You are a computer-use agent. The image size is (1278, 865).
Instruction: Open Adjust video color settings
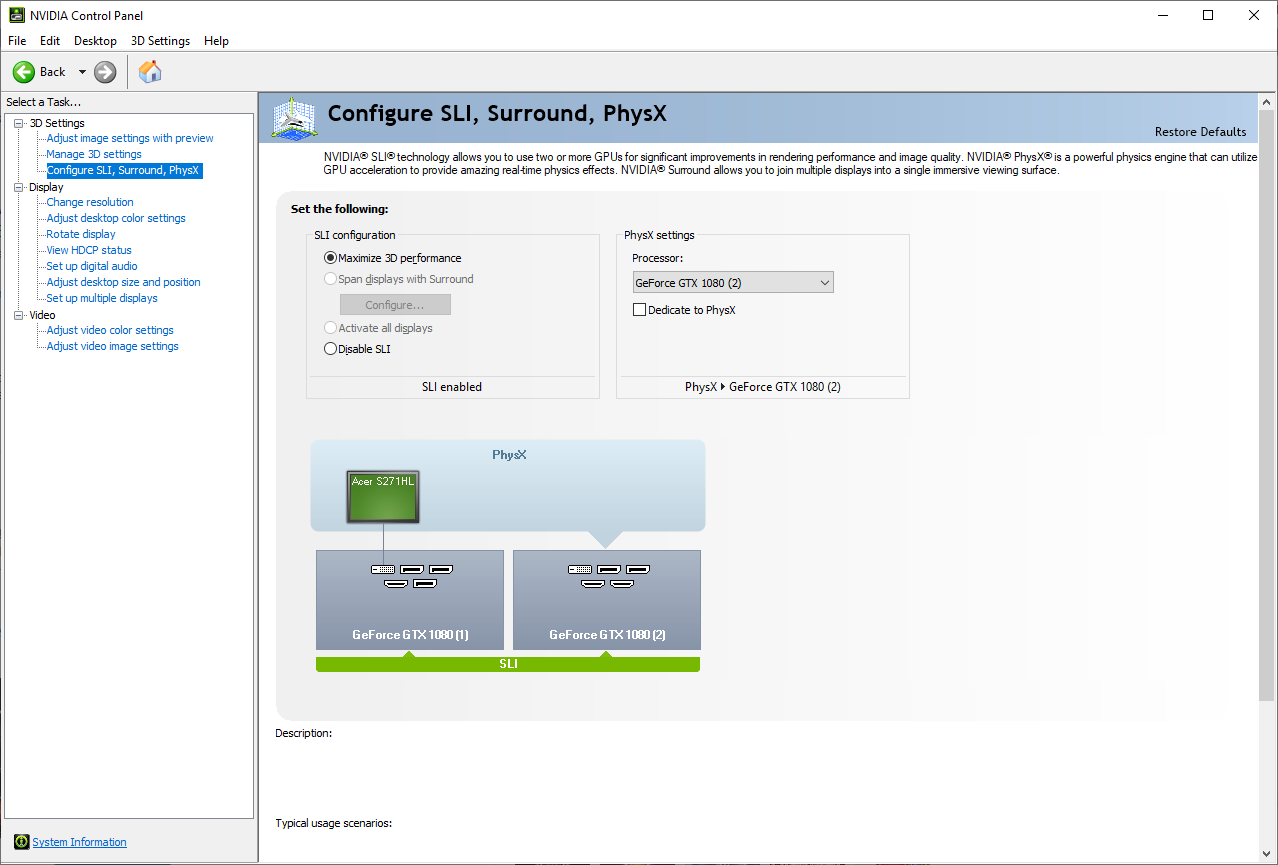tap(110, 330)
